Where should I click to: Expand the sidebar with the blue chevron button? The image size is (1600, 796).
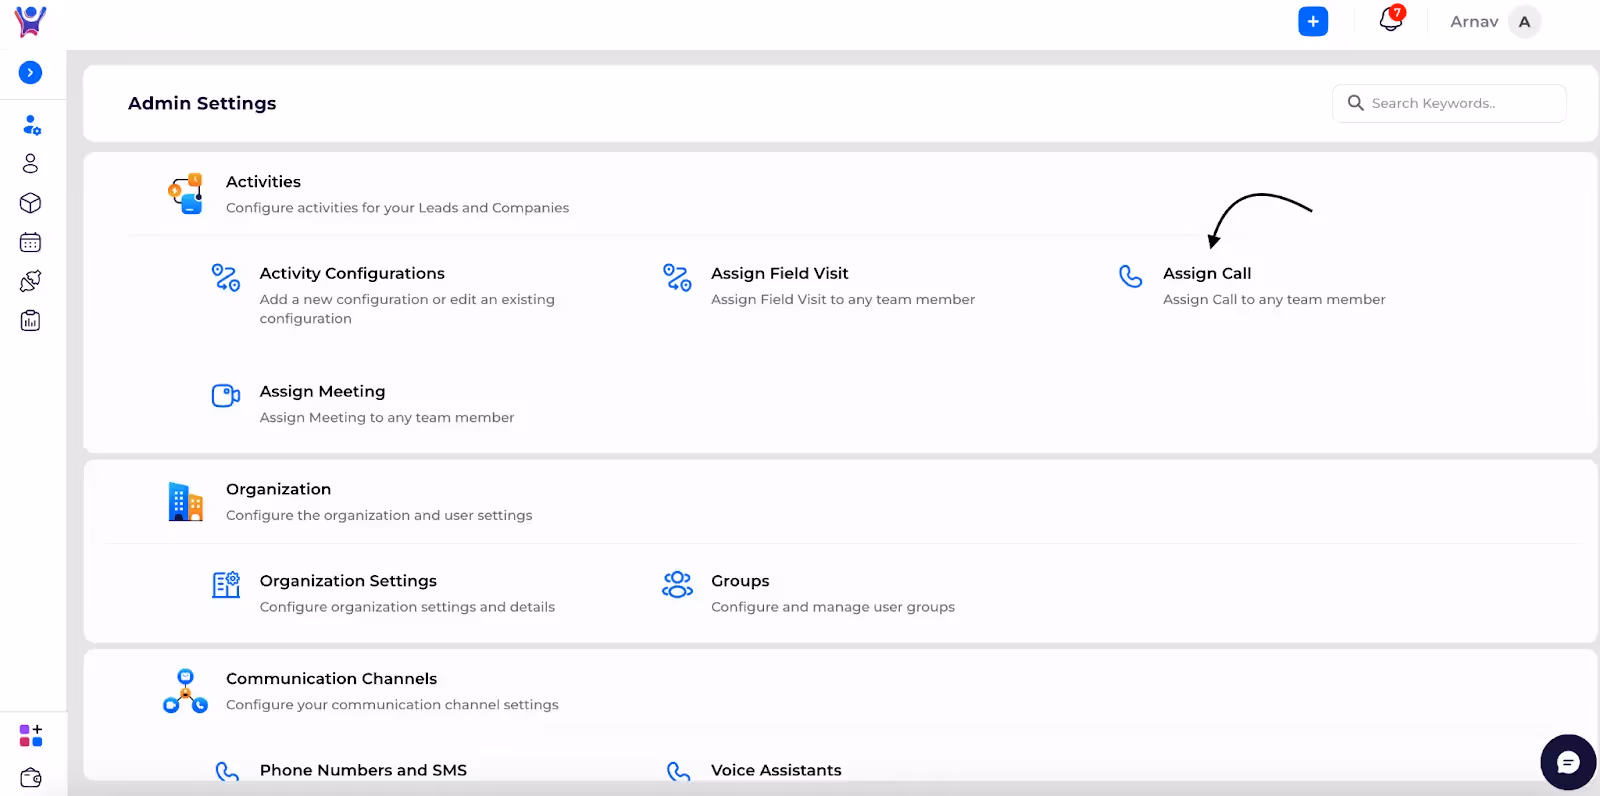pos(31,72)
